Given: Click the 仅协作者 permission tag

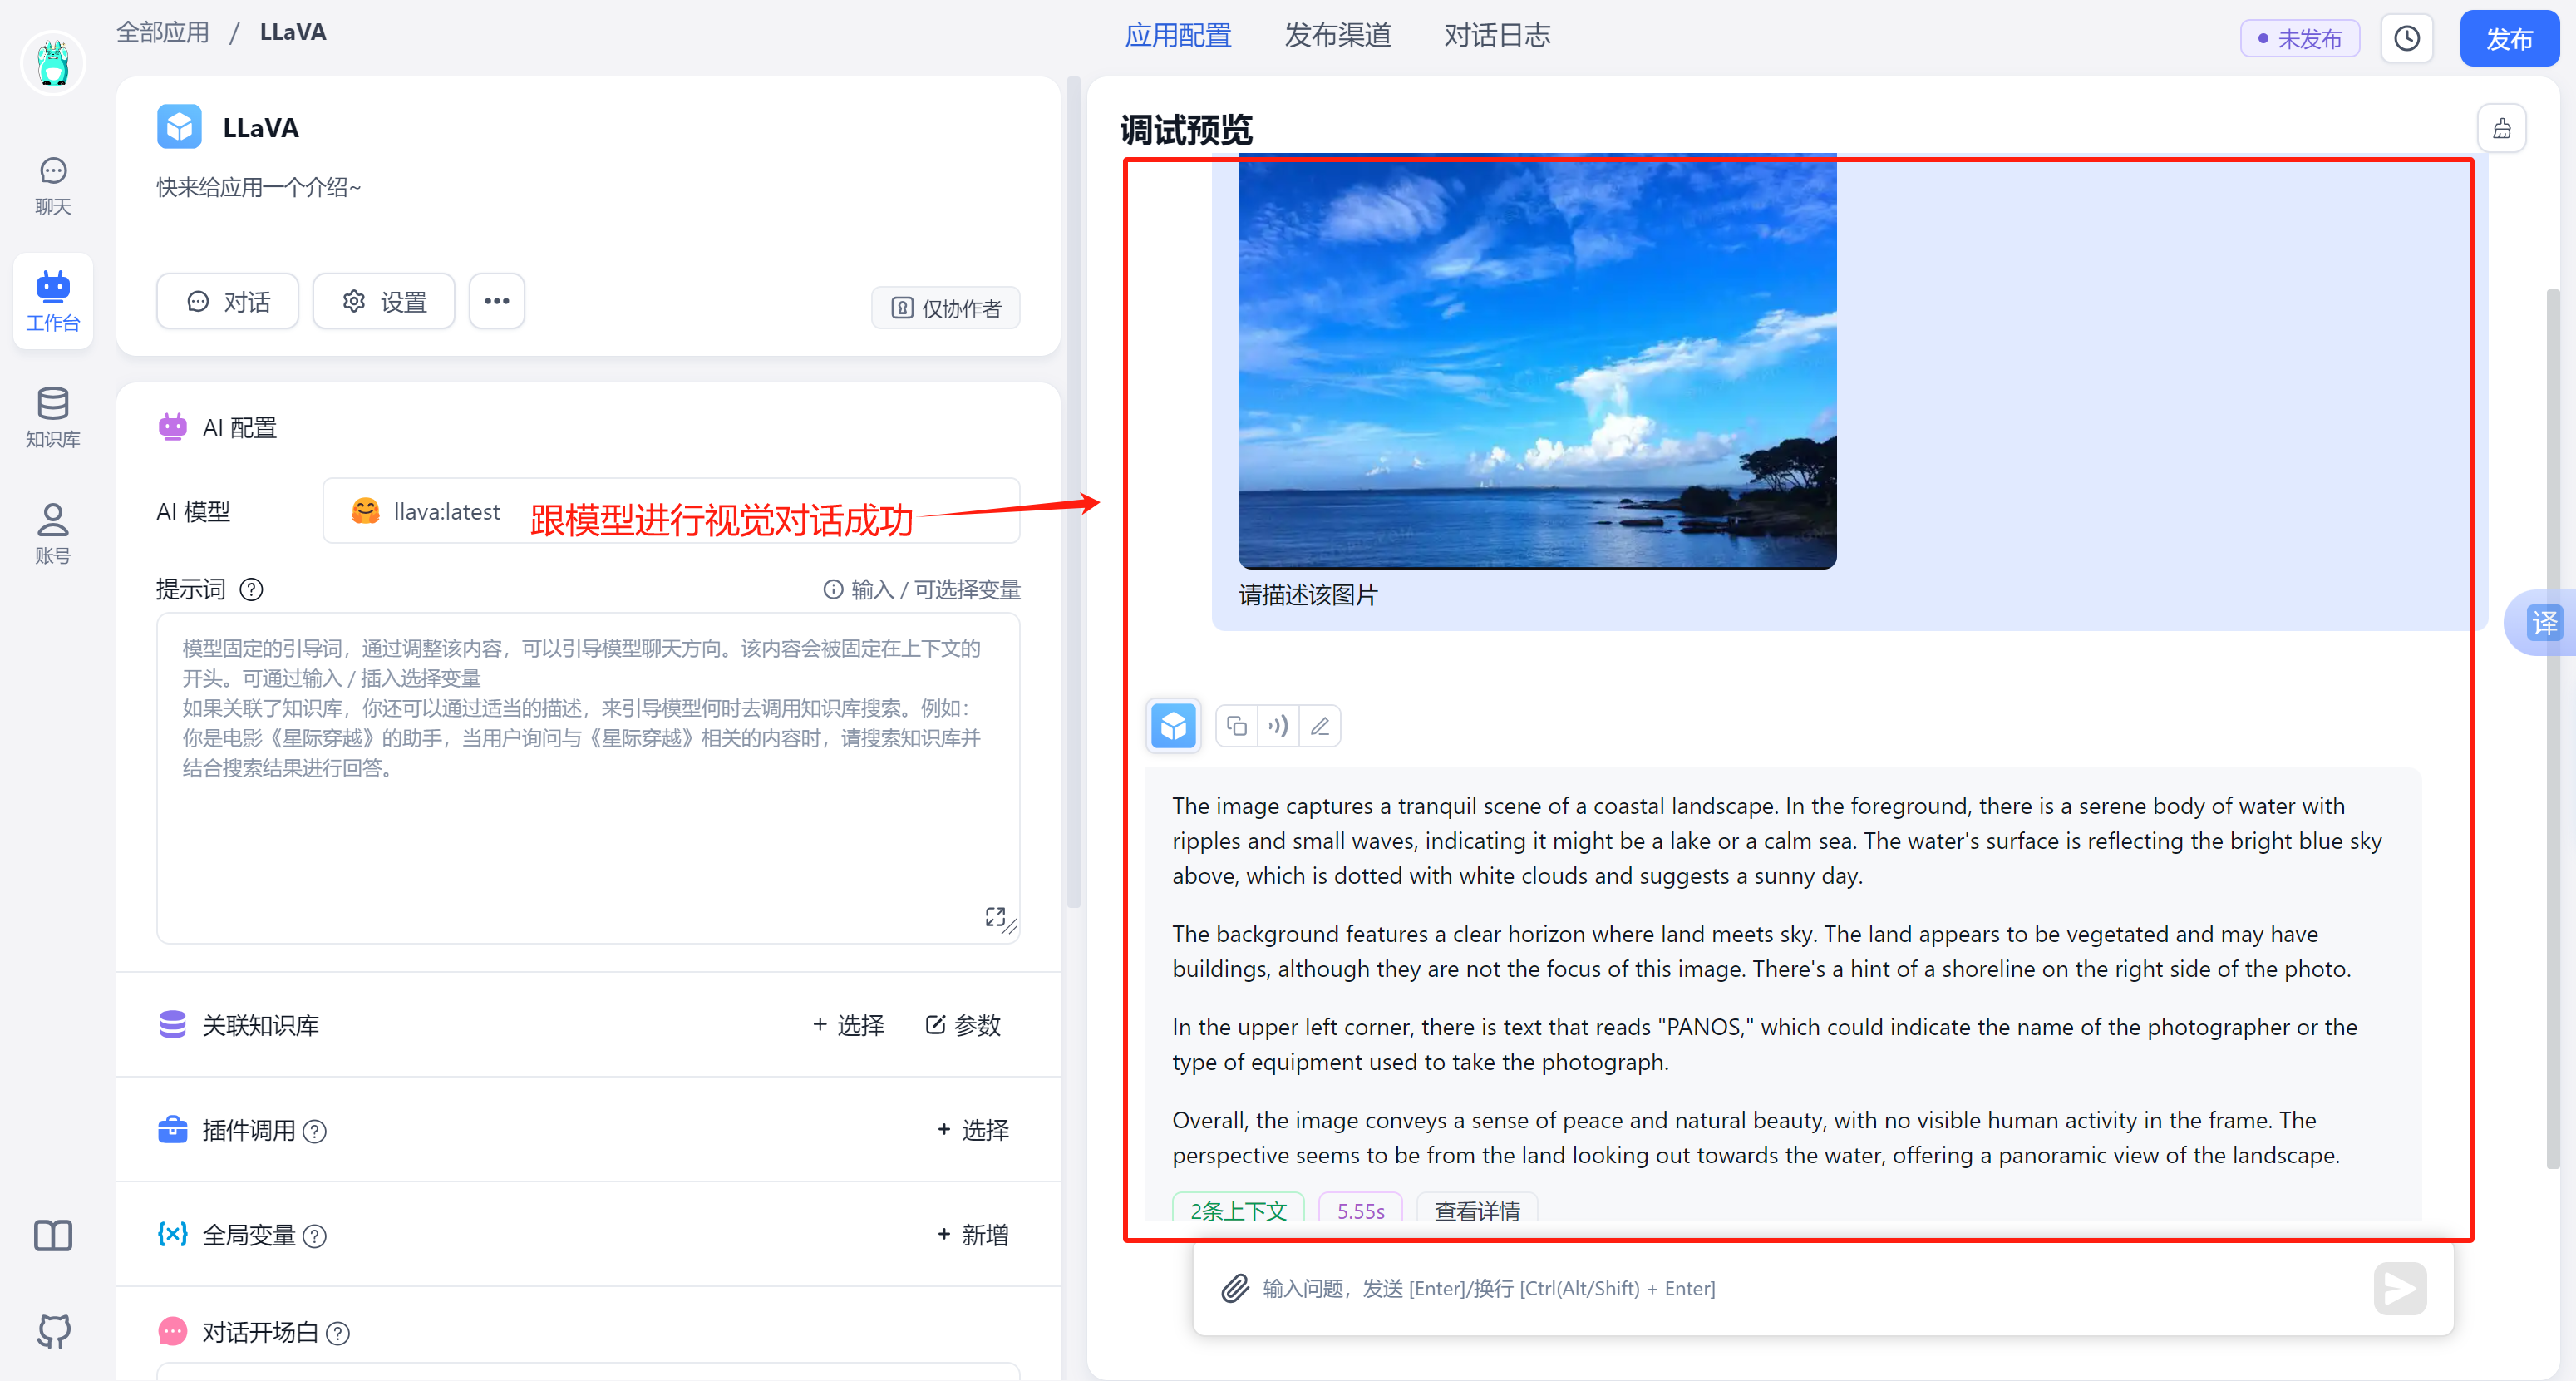Looking at the screenshot, I should click(946, 308).
